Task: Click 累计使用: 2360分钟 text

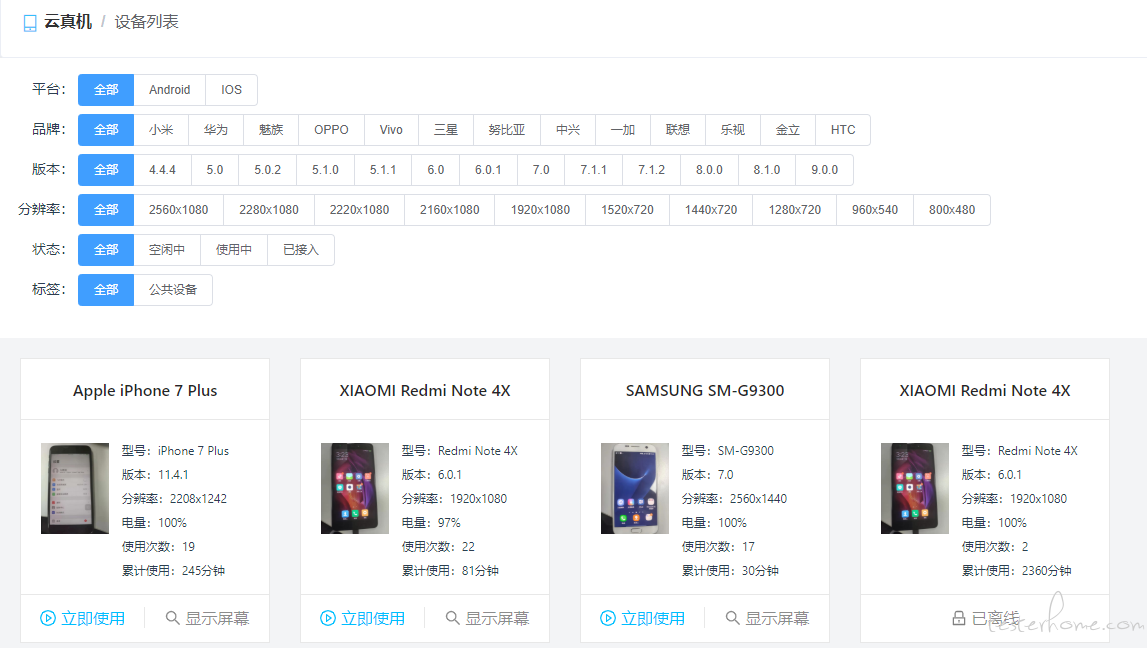Action: coord(1016,570)
